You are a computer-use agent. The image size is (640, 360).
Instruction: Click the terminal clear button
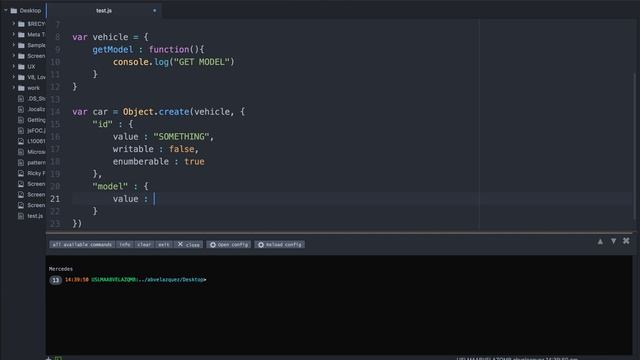pyautogui.click(x=144, y=244)
